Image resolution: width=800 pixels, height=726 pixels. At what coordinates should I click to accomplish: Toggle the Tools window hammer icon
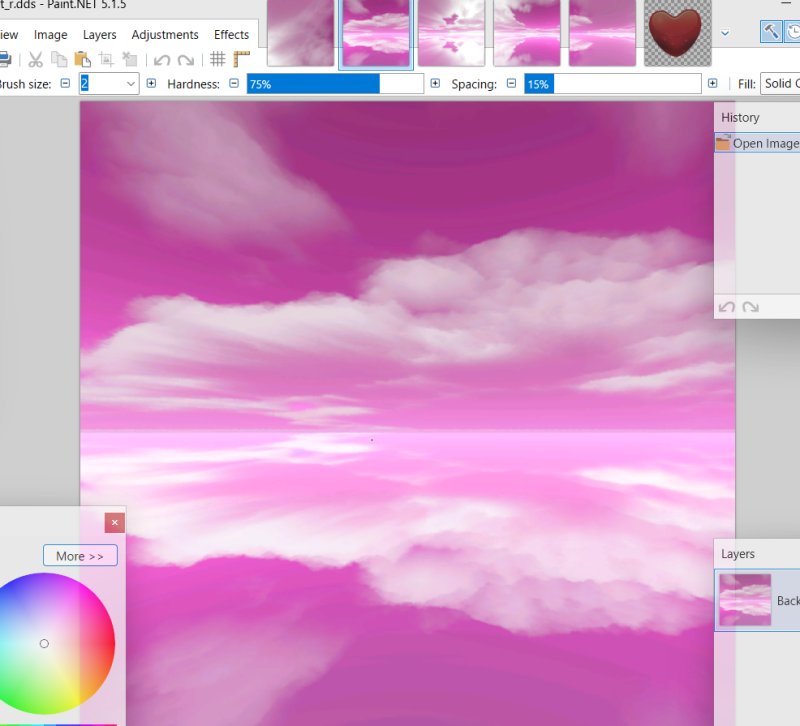pyautogui.click(x=771, y=31)
